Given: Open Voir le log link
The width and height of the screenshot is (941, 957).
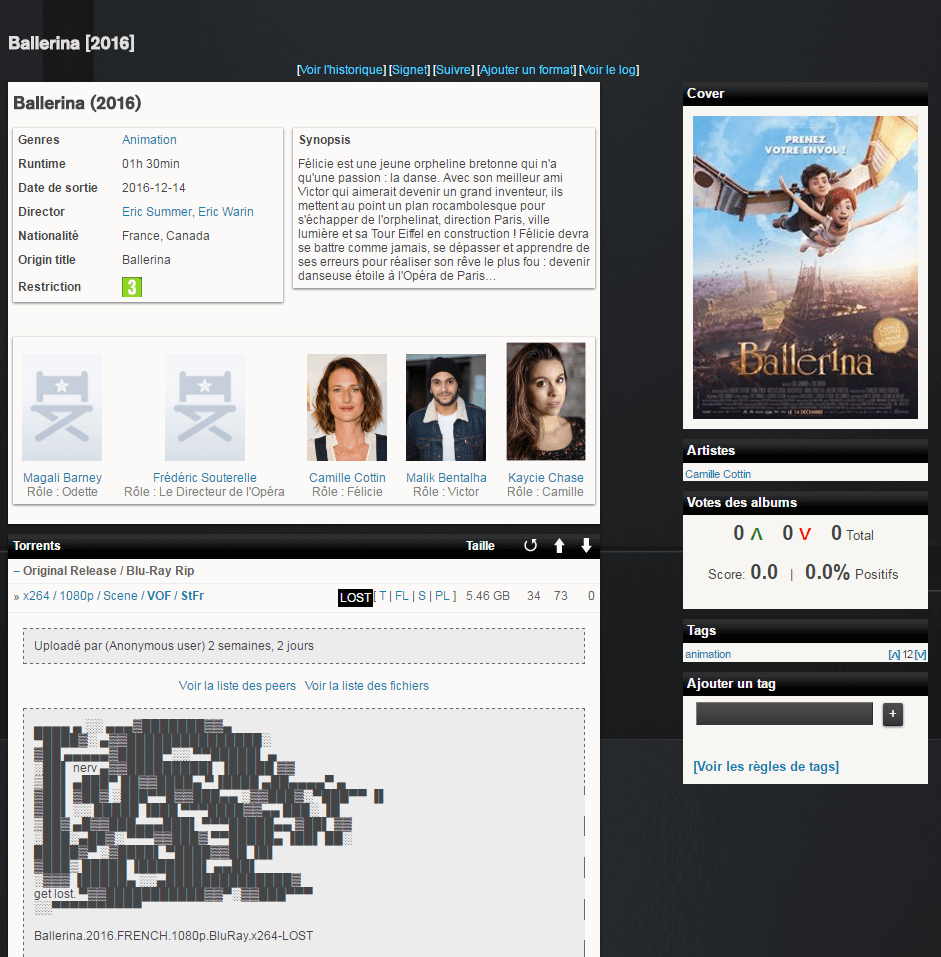Looking at the screenshot, I should point(609,70).
